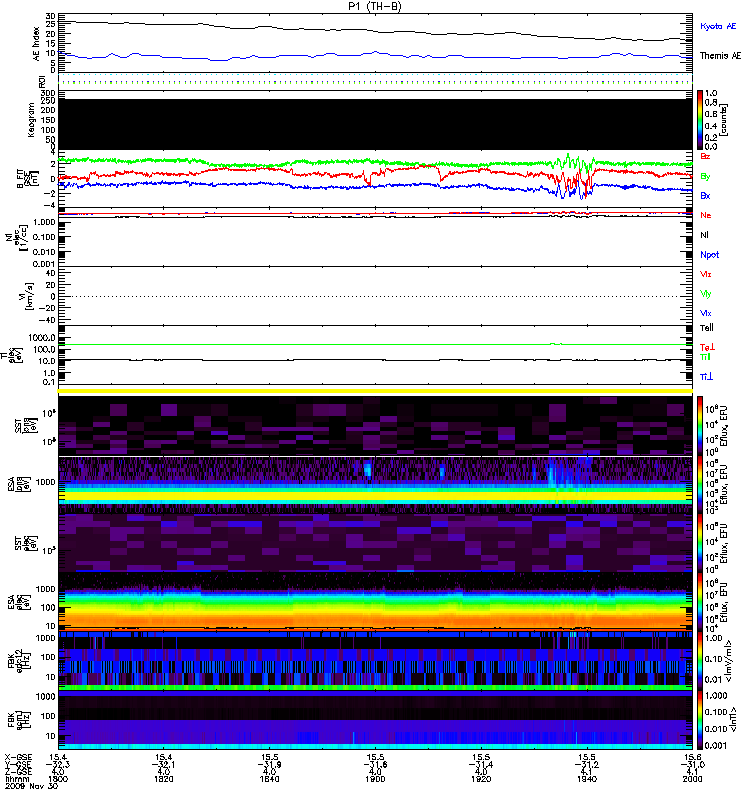Click the Y-GSE value "-31.0"
The image size is (750, 800).
(x=692, y=765)
